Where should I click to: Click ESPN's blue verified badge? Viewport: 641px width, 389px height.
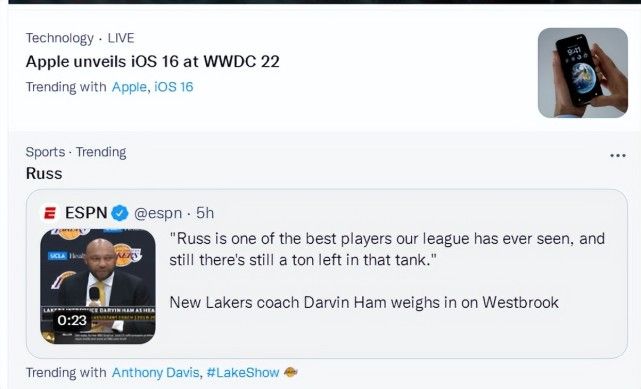pos(120,213)
